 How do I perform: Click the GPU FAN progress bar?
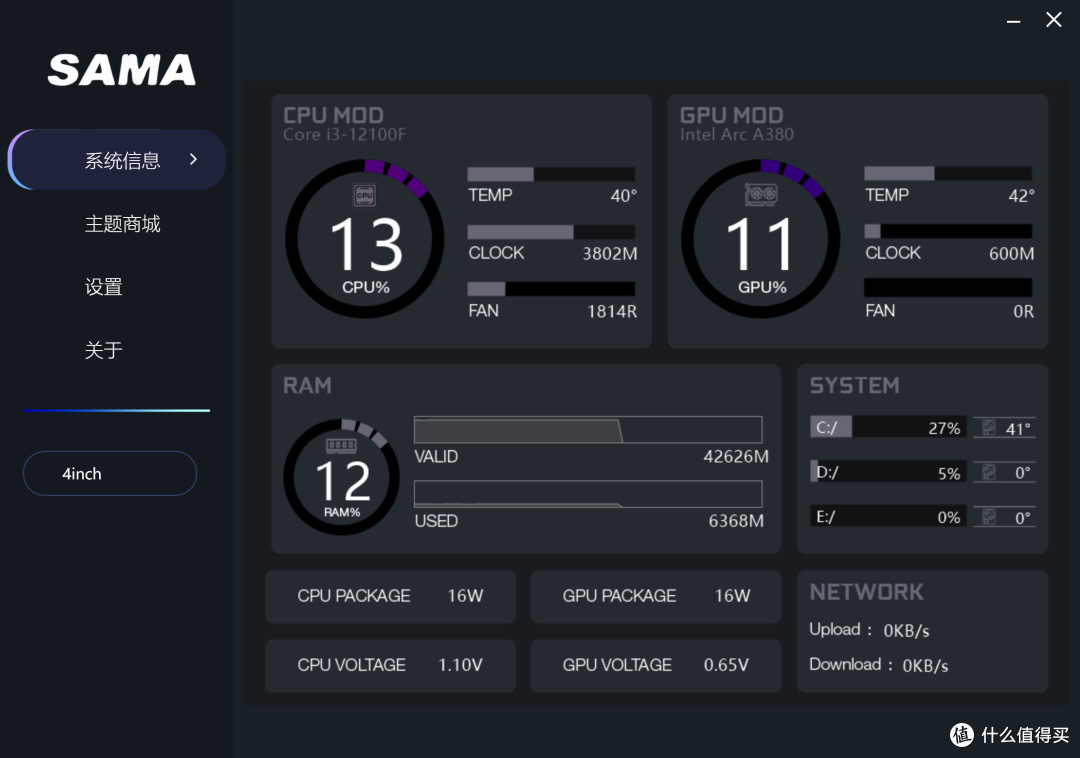point(948,288)
